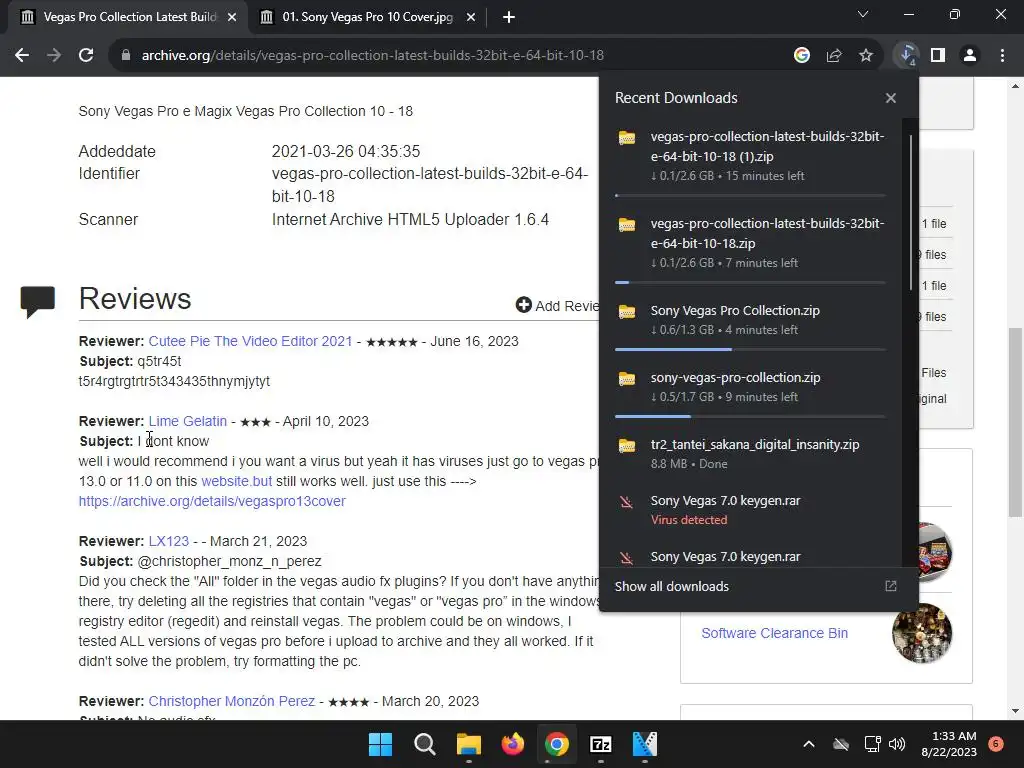Toggle the downloads toolbar button
The image size is (1024, 768).
(906, 56)
